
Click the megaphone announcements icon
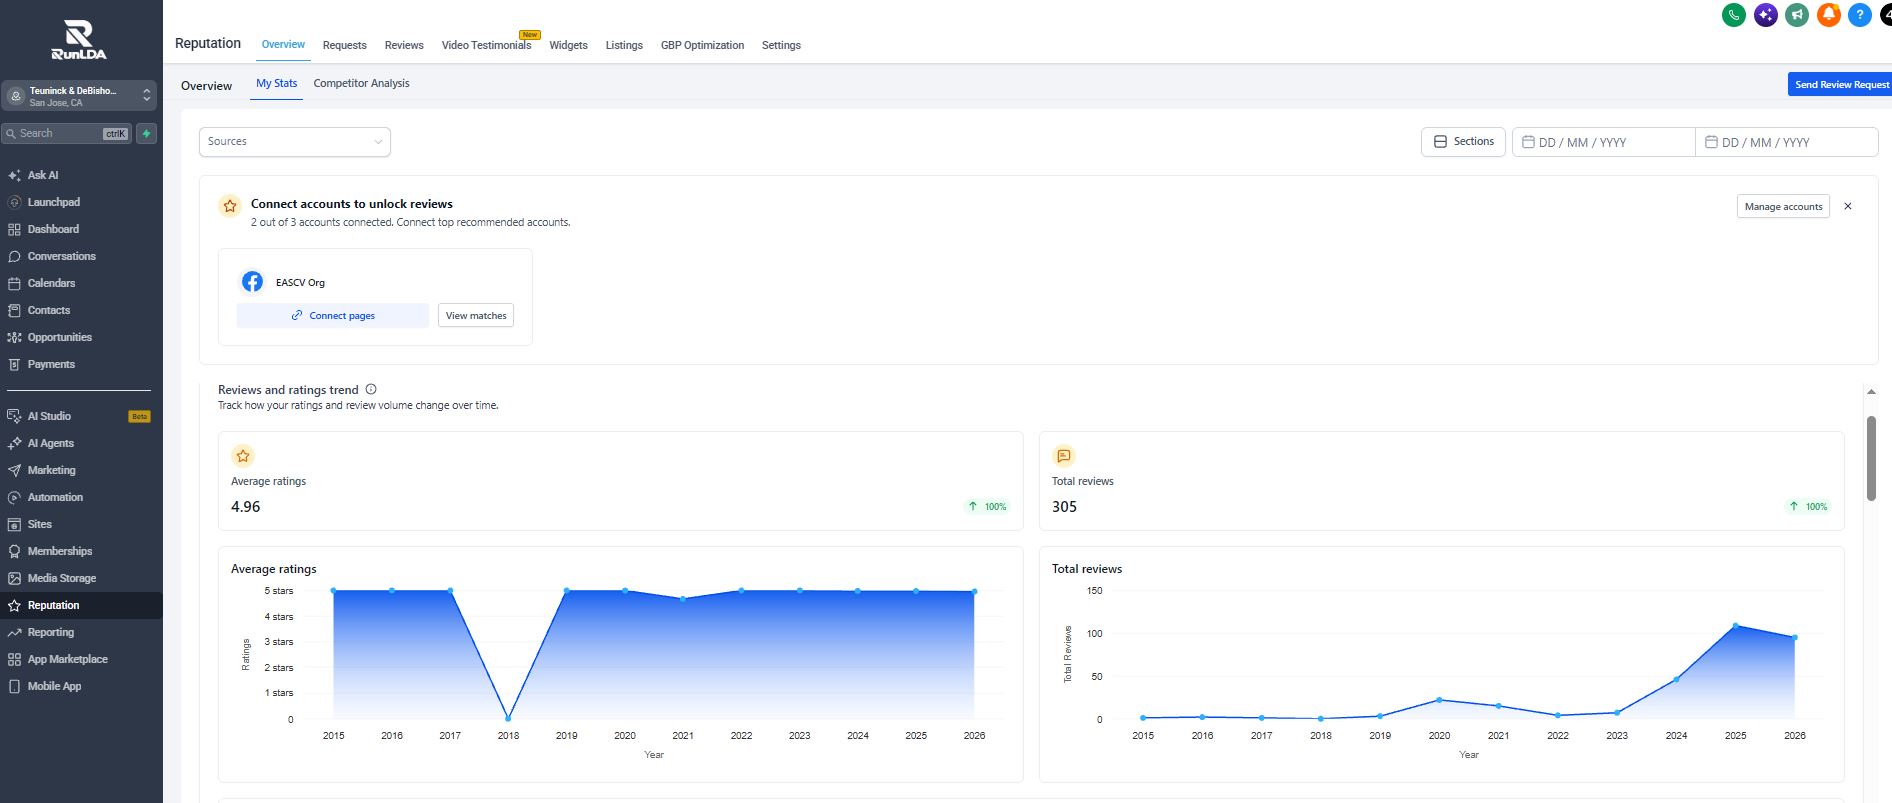(1797, 15)
